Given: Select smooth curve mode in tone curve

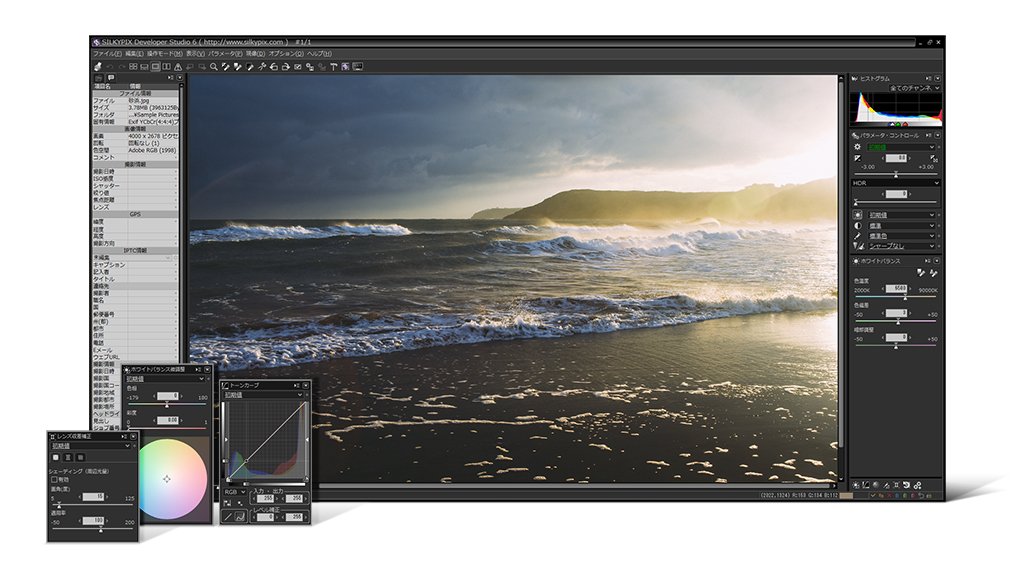Looking at the screenshot, I should pyautogui.click(x=240, y=517).
